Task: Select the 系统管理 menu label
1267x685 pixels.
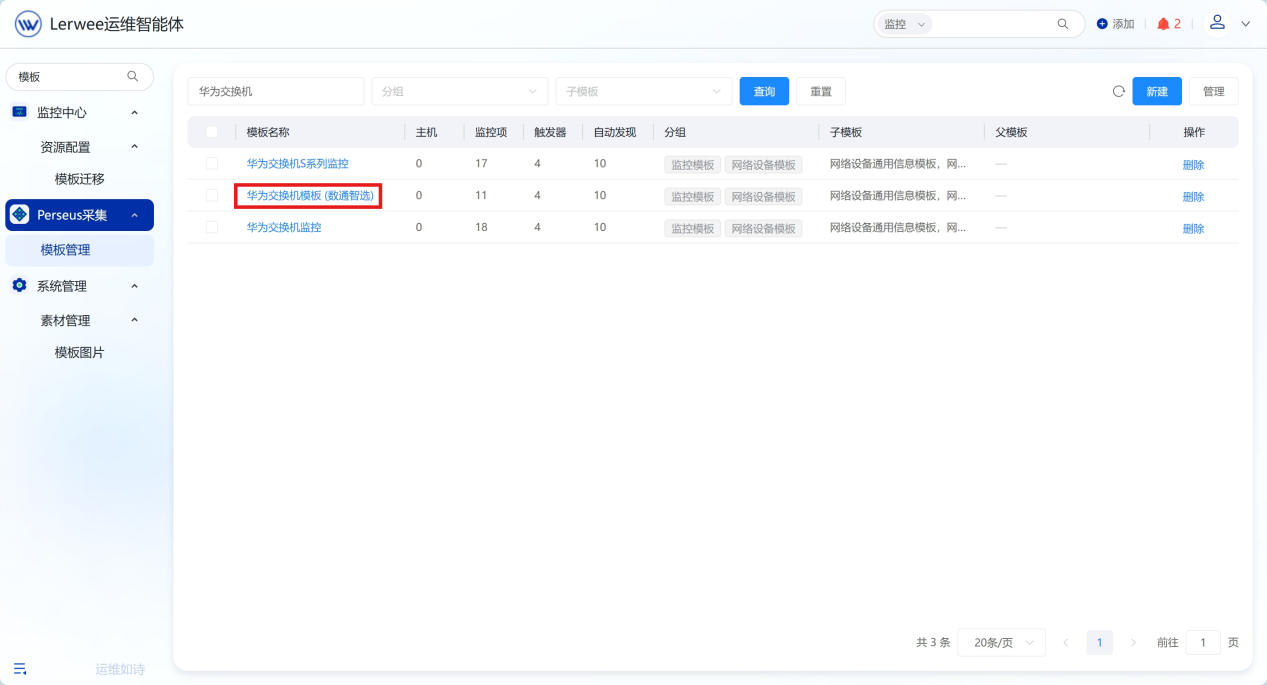Action: [x=62, y=286]
